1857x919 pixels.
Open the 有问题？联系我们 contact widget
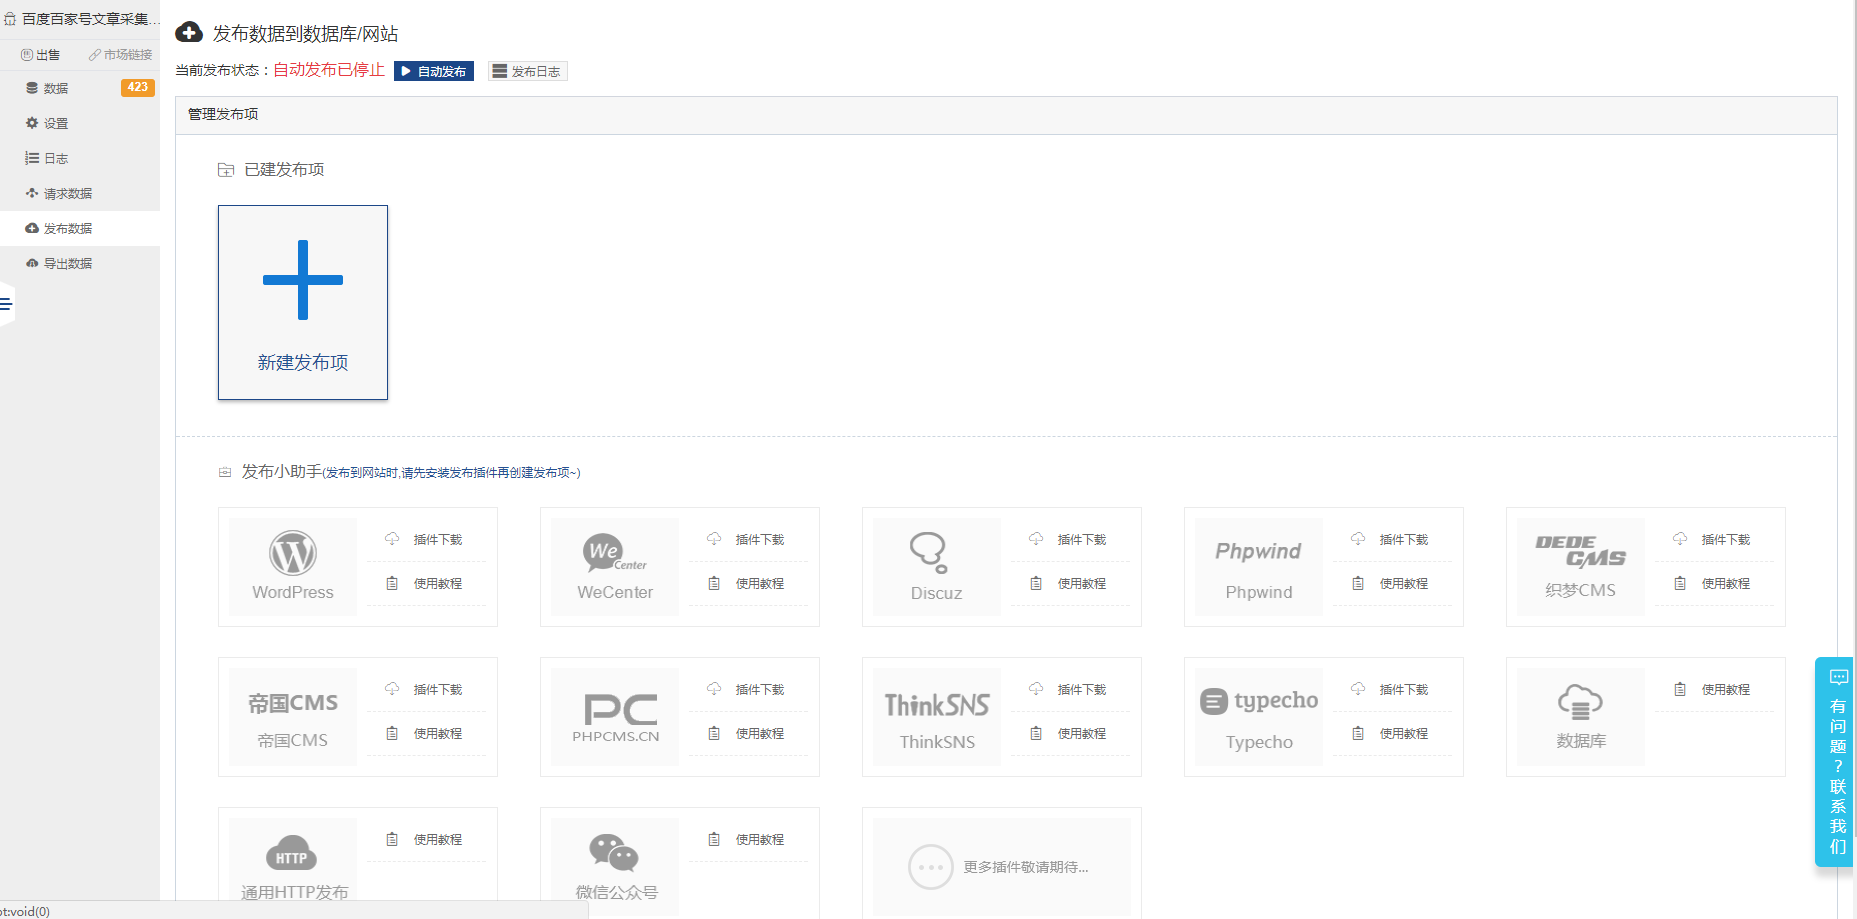(1837, 762)
